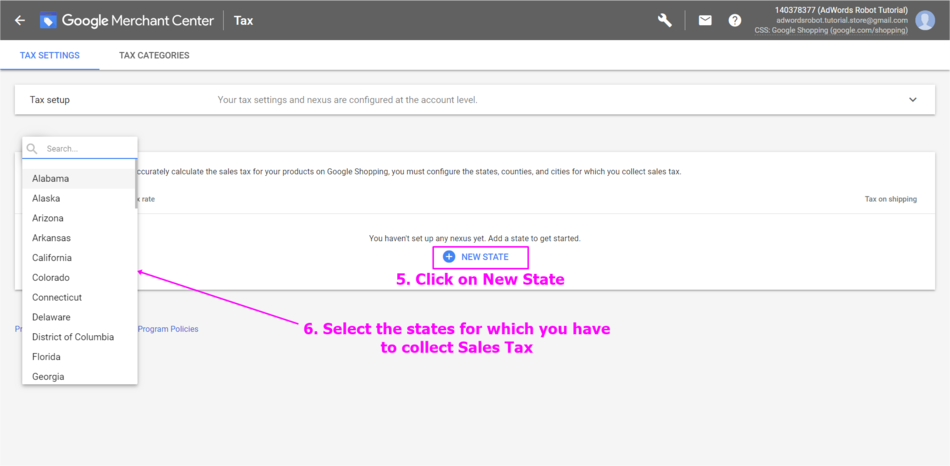
Task: Select Arkansas from the state list
Action: point(79,238)
